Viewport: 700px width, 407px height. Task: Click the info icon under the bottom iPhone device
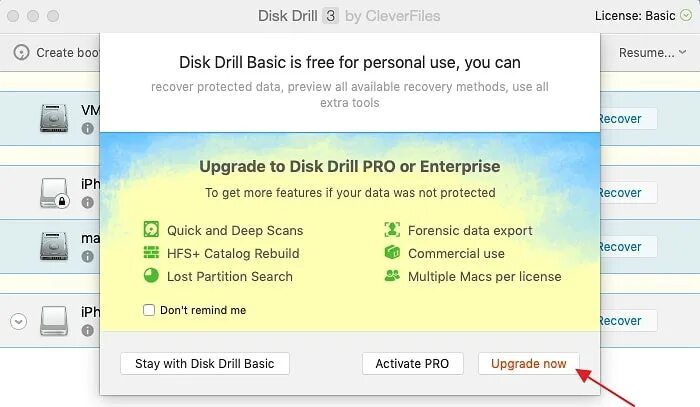[88, 330]
